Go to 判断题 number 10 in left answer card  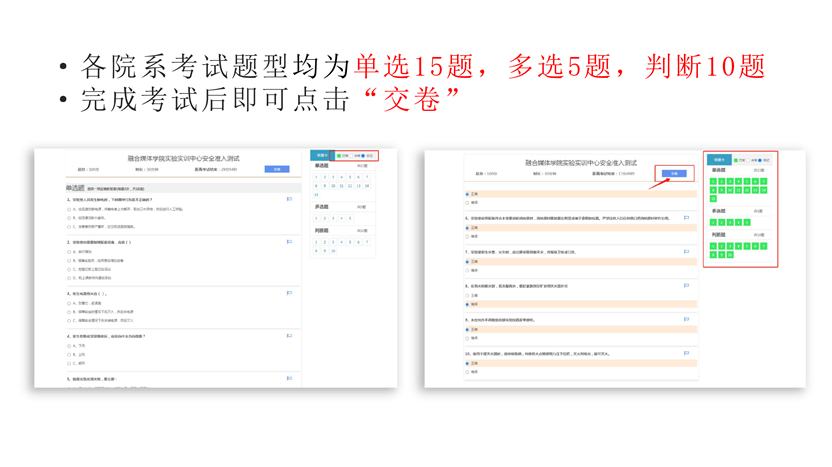click(334, 251)
